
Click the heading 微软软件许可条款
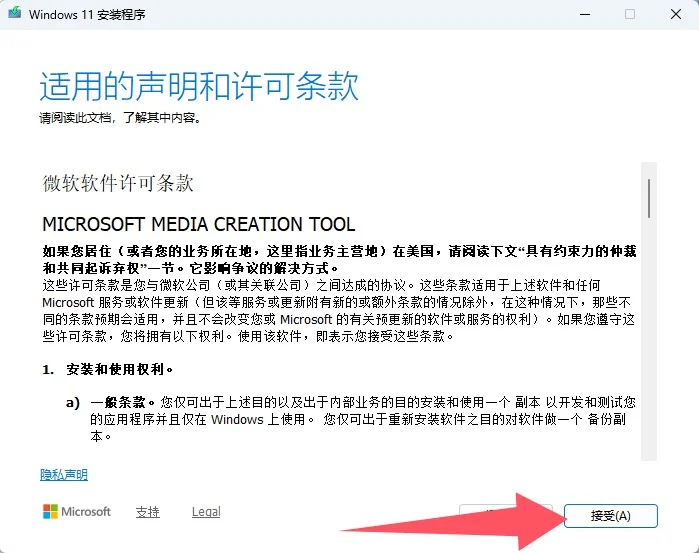(x=118, y=183)
